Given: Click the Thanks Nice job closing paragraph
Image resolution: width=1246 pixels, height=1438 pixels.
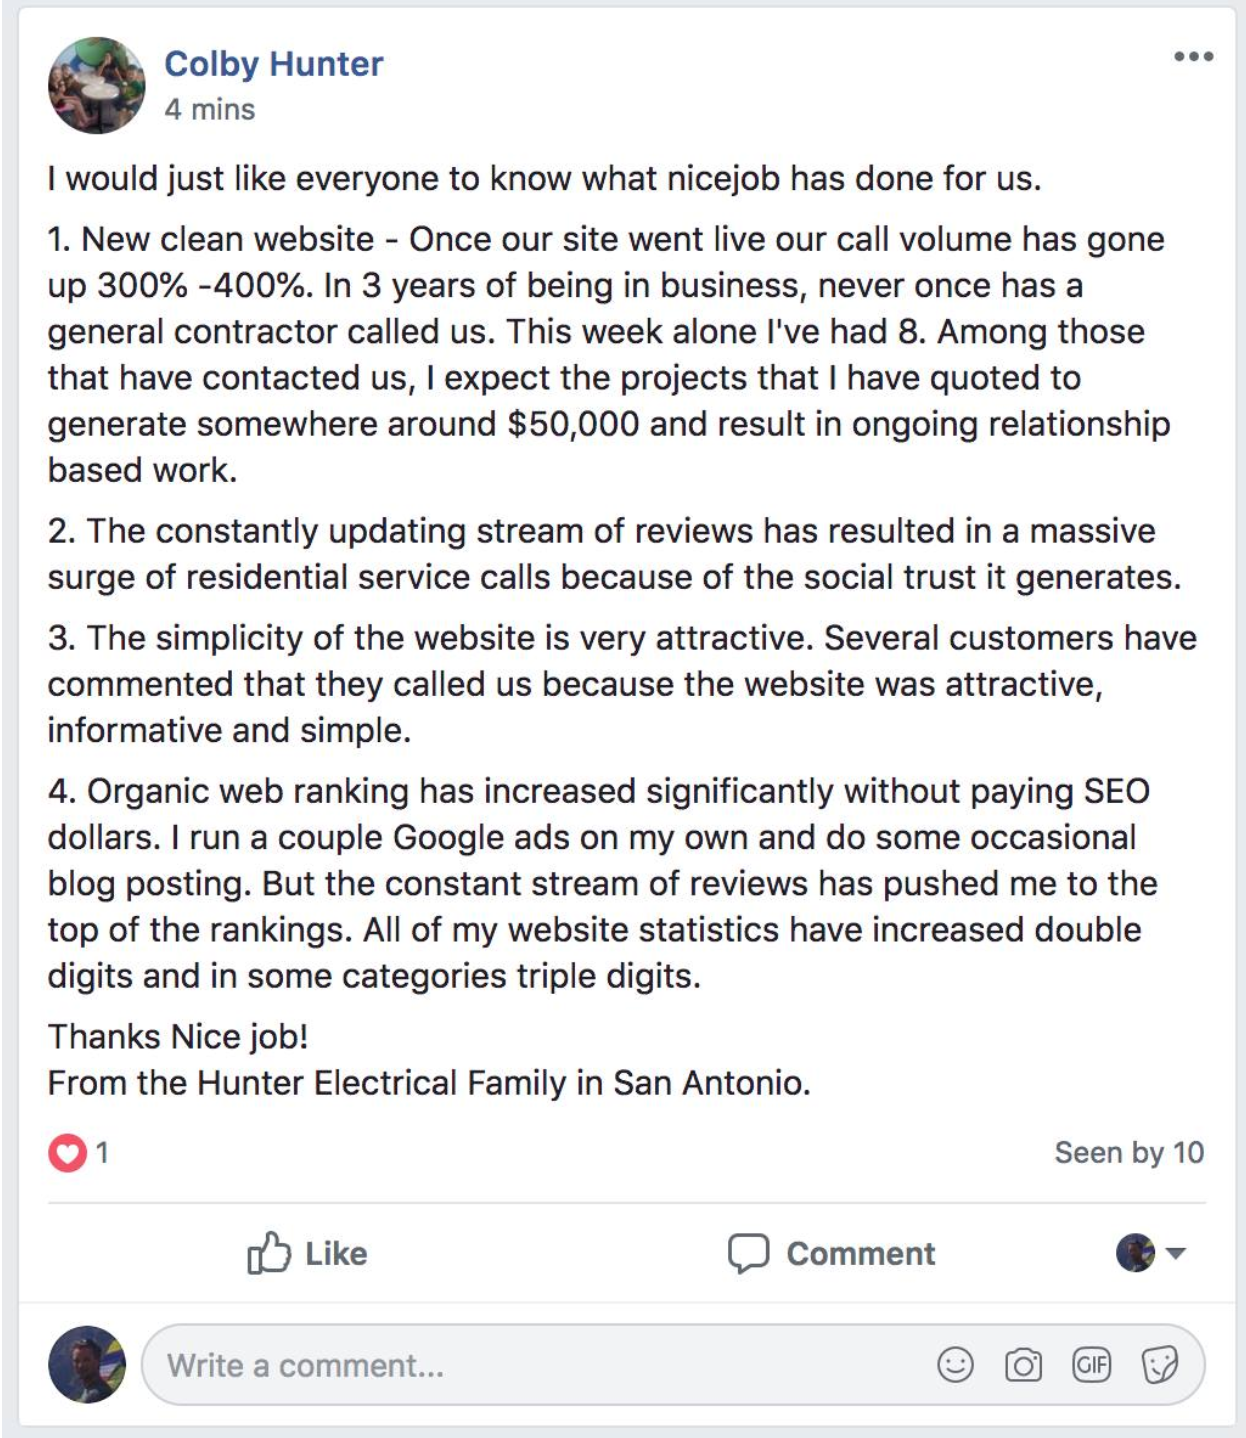Looking at the screenshot, I should (x=428, y=1060).
